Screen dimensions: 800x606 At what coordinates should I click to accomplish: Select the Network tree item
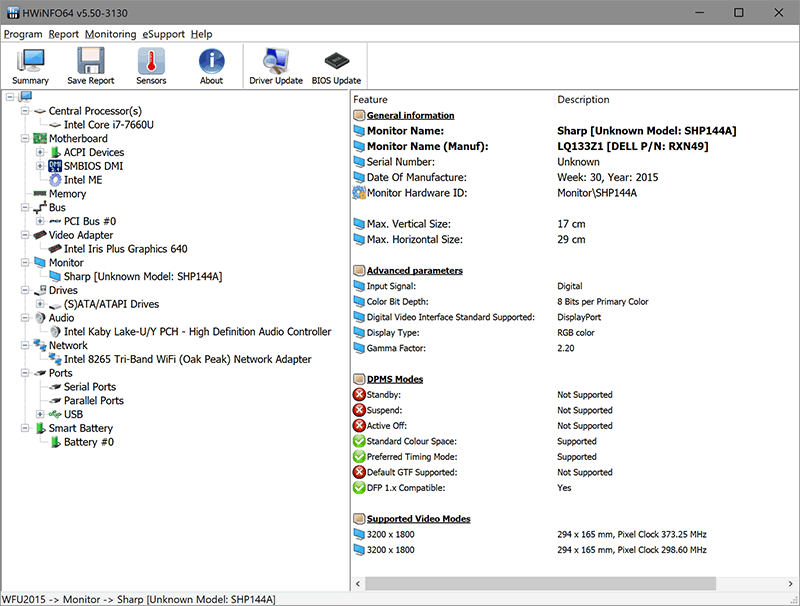click(68, 345)
